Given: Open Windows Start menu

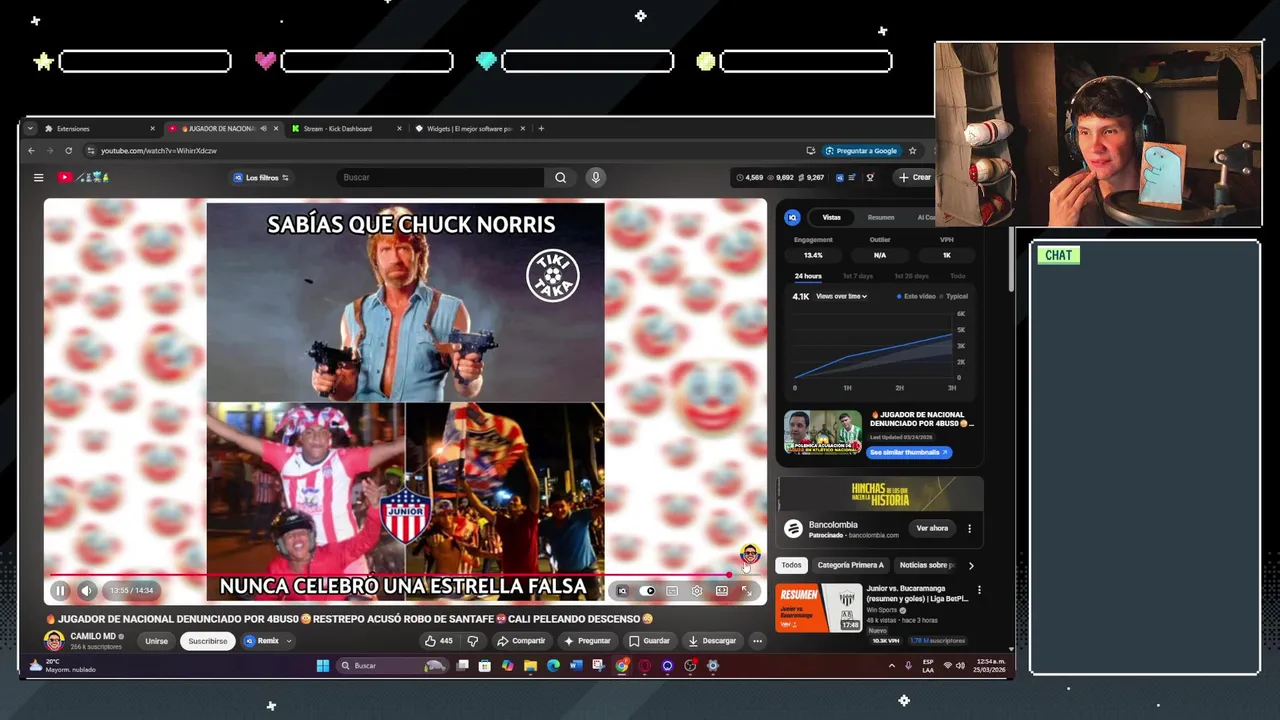Looking at the screenshot, I should pyautogui.click(x=323, y=666).
